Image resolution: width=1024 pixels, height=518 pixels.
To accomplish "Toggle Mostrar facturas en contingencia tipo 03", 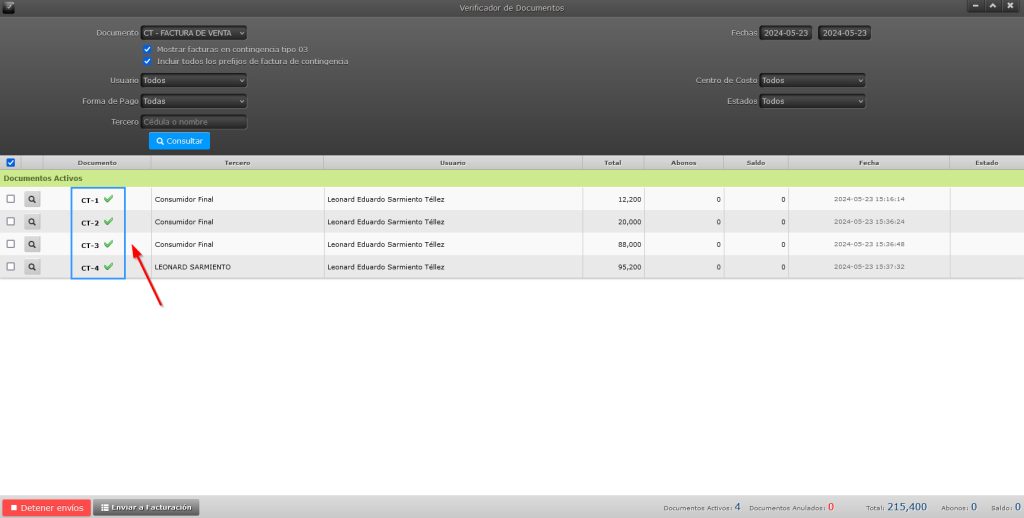I will 148,49.
